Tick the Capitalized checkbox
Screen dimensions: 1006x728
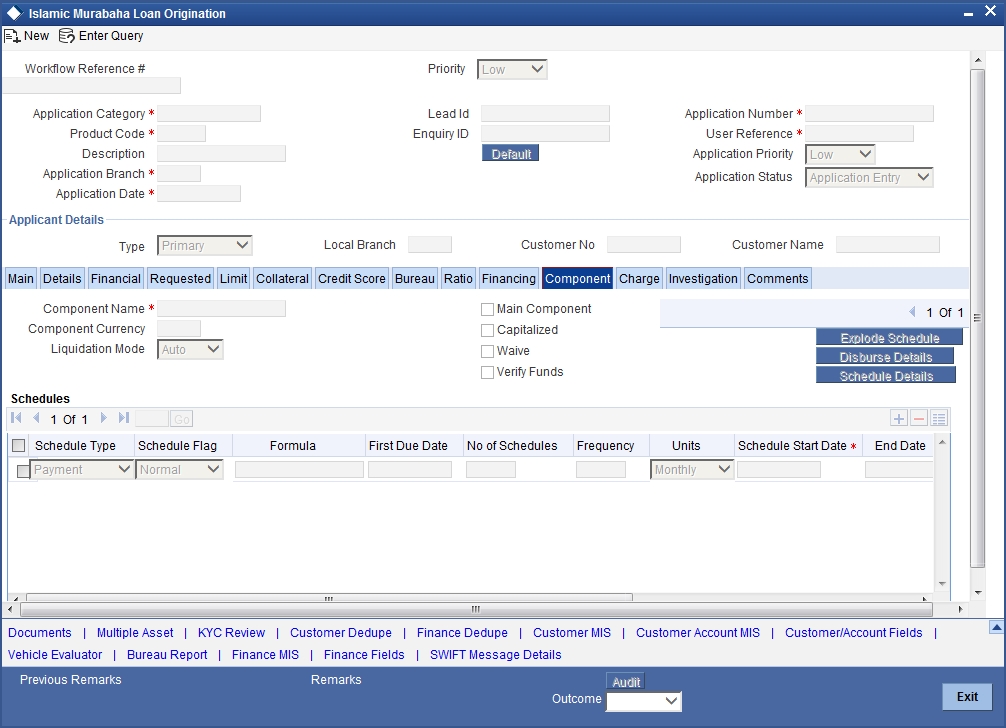(x=488, y=330)
